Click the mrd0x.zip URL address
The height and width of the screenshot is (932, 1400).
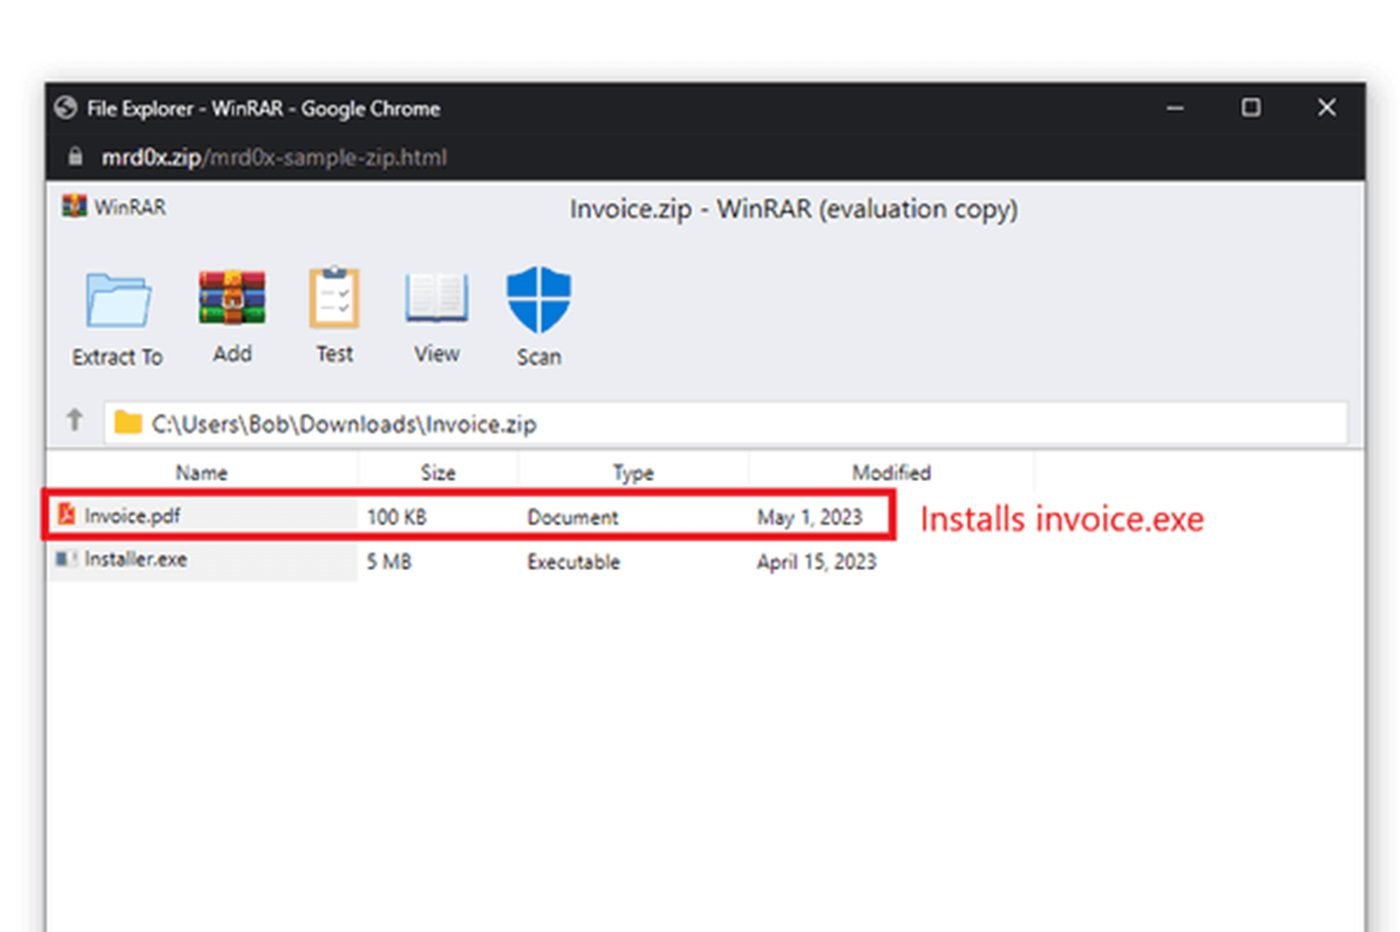point(274,158)
